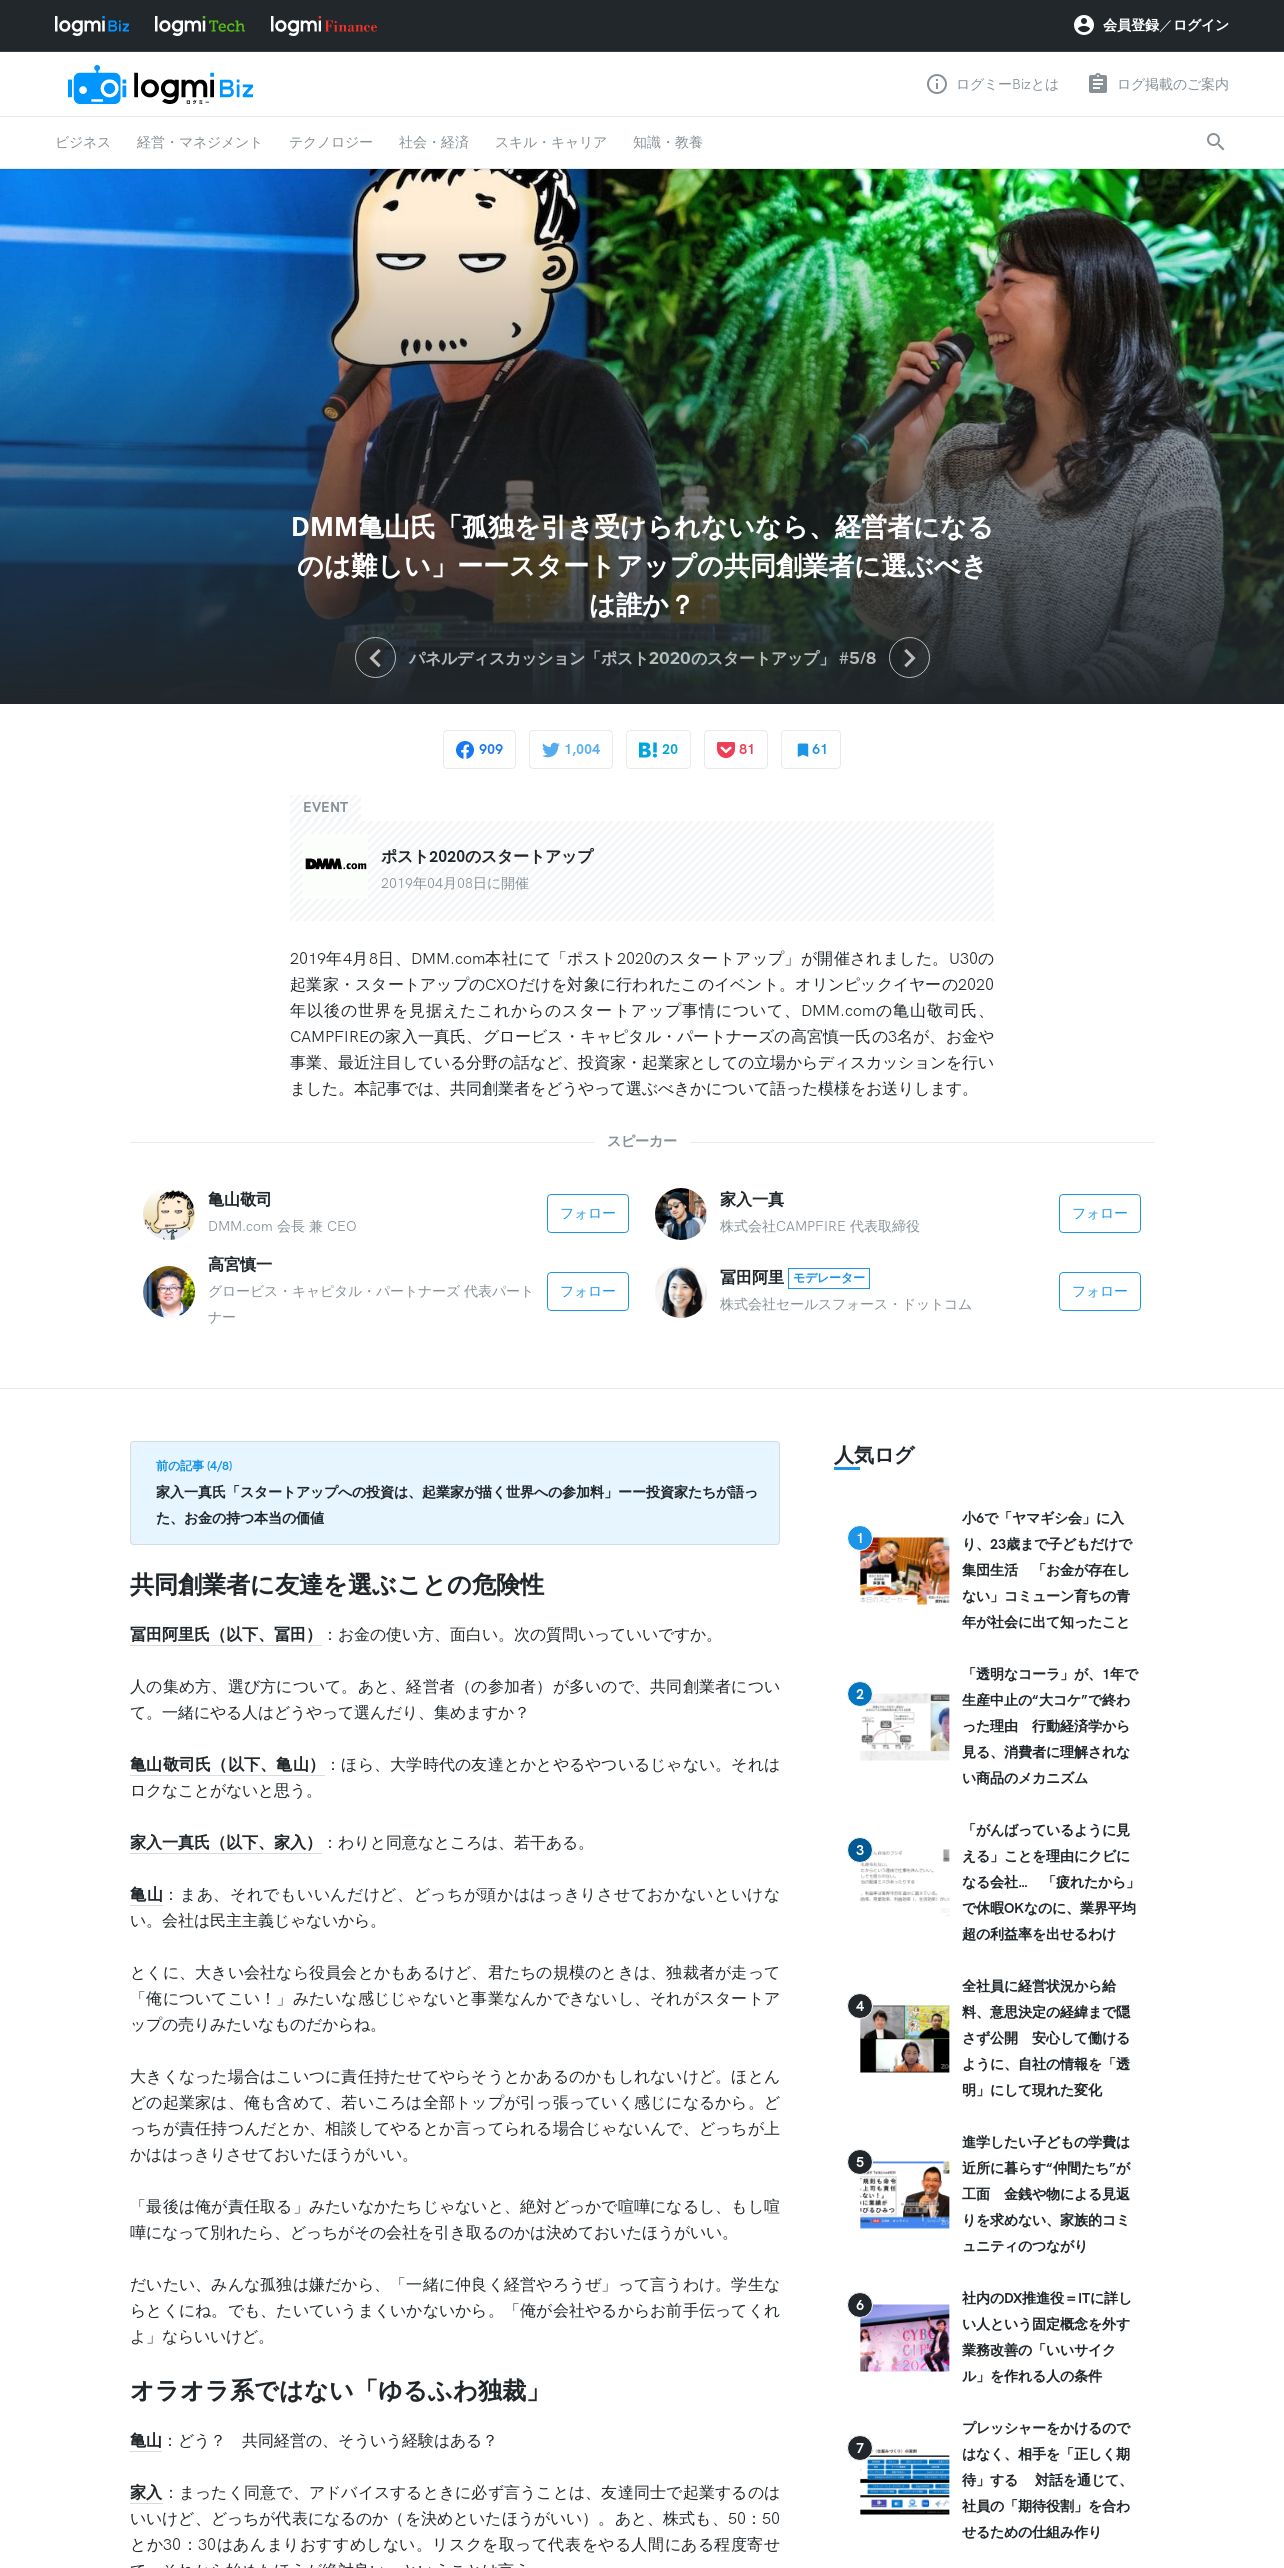
Task: Share on Twitter button showing 1,004
Action: [570, 749]
